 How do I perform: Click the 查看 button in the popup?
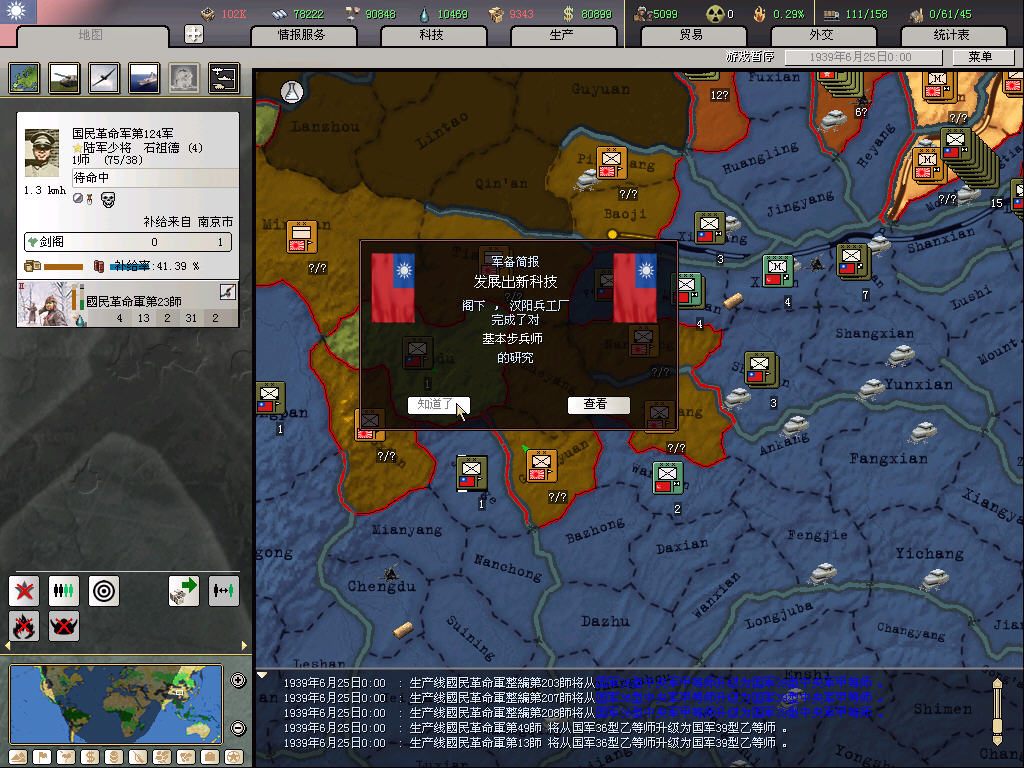pyautogui.click(x=598, y=405)
